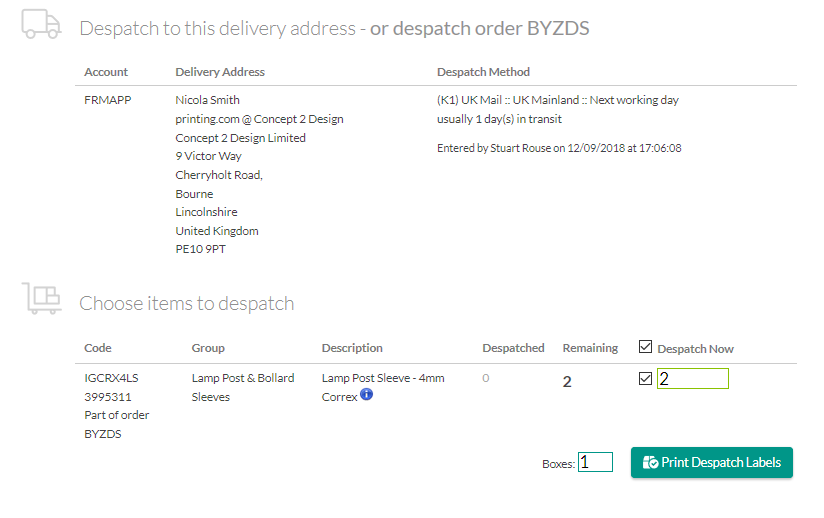The height and width of the screenshot is (518, 824).
Task: Toggle the Despatch Now header checkbox
Action: (x=645, y=347)
